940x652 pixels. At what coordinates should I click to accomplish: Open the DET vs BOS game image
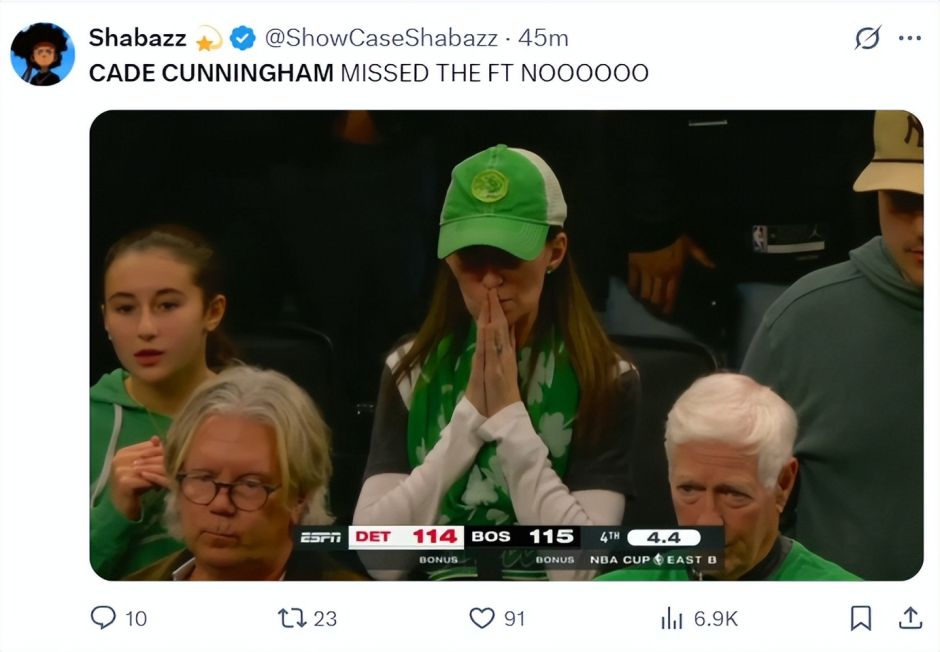click(x=506, y=345)
